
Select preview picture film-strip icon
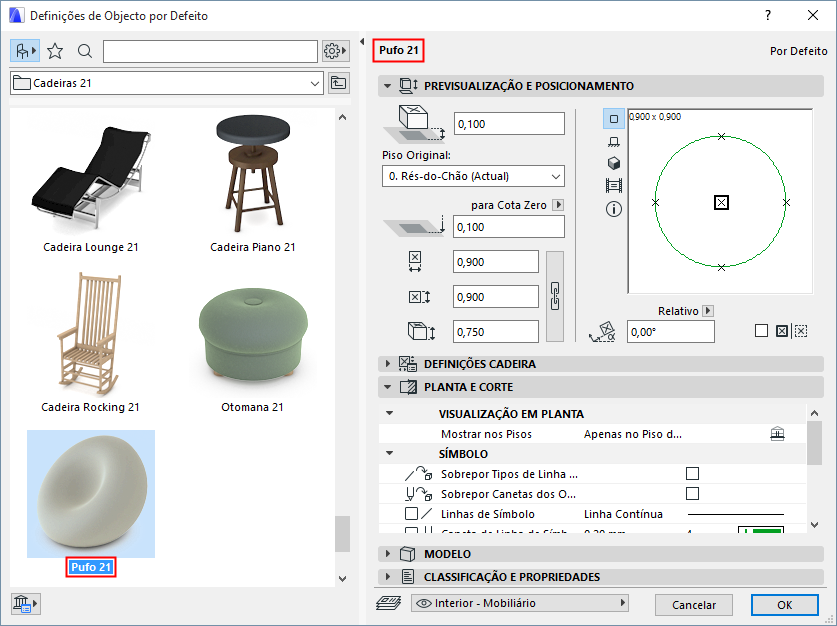pyautogui.click(x=614, y=186)
